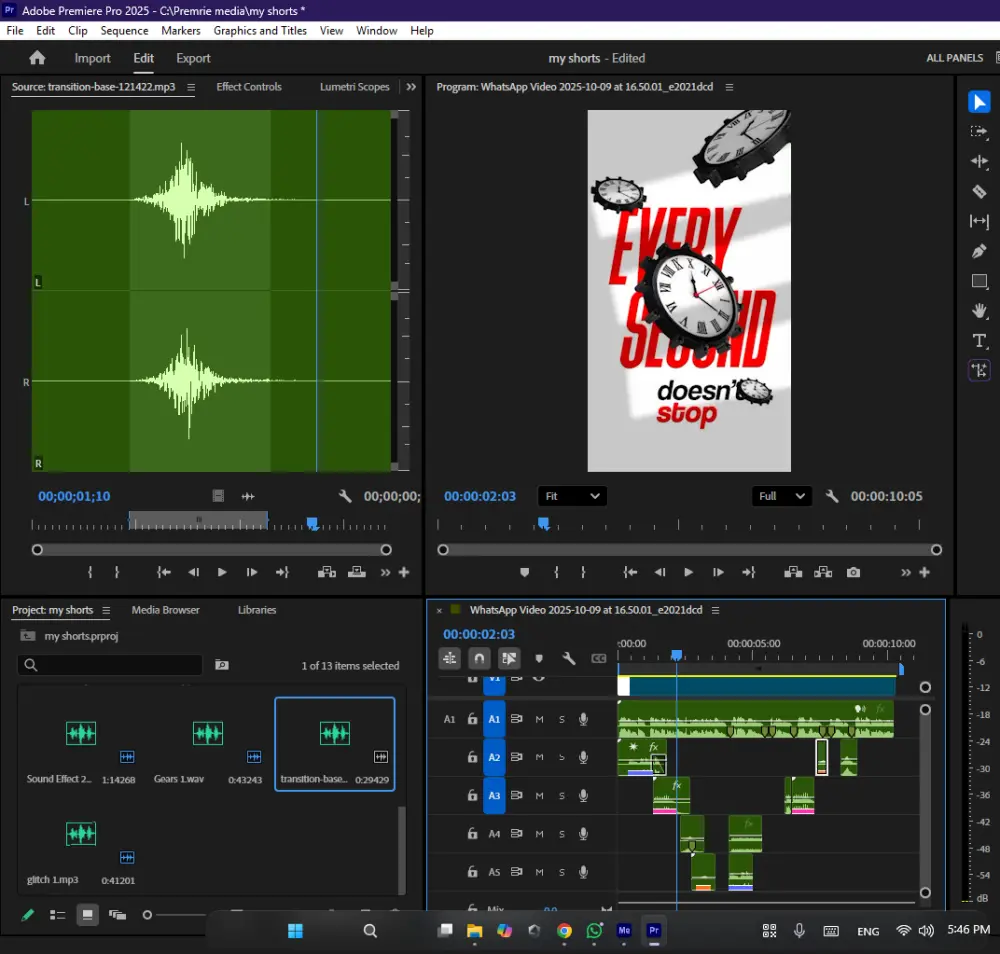This screenshot has height=954, width=1000.
Task: Click the Export workspace button
Action: click(193, 58)
